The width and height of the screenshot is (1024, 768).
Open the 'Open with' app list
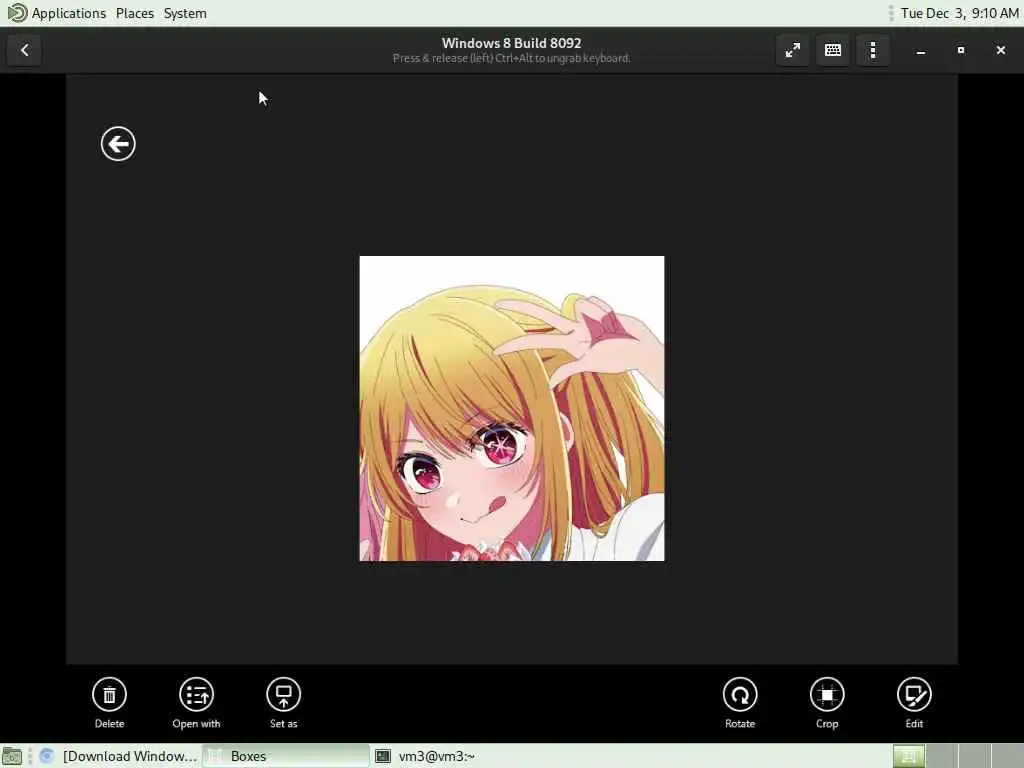click(196, 695)
